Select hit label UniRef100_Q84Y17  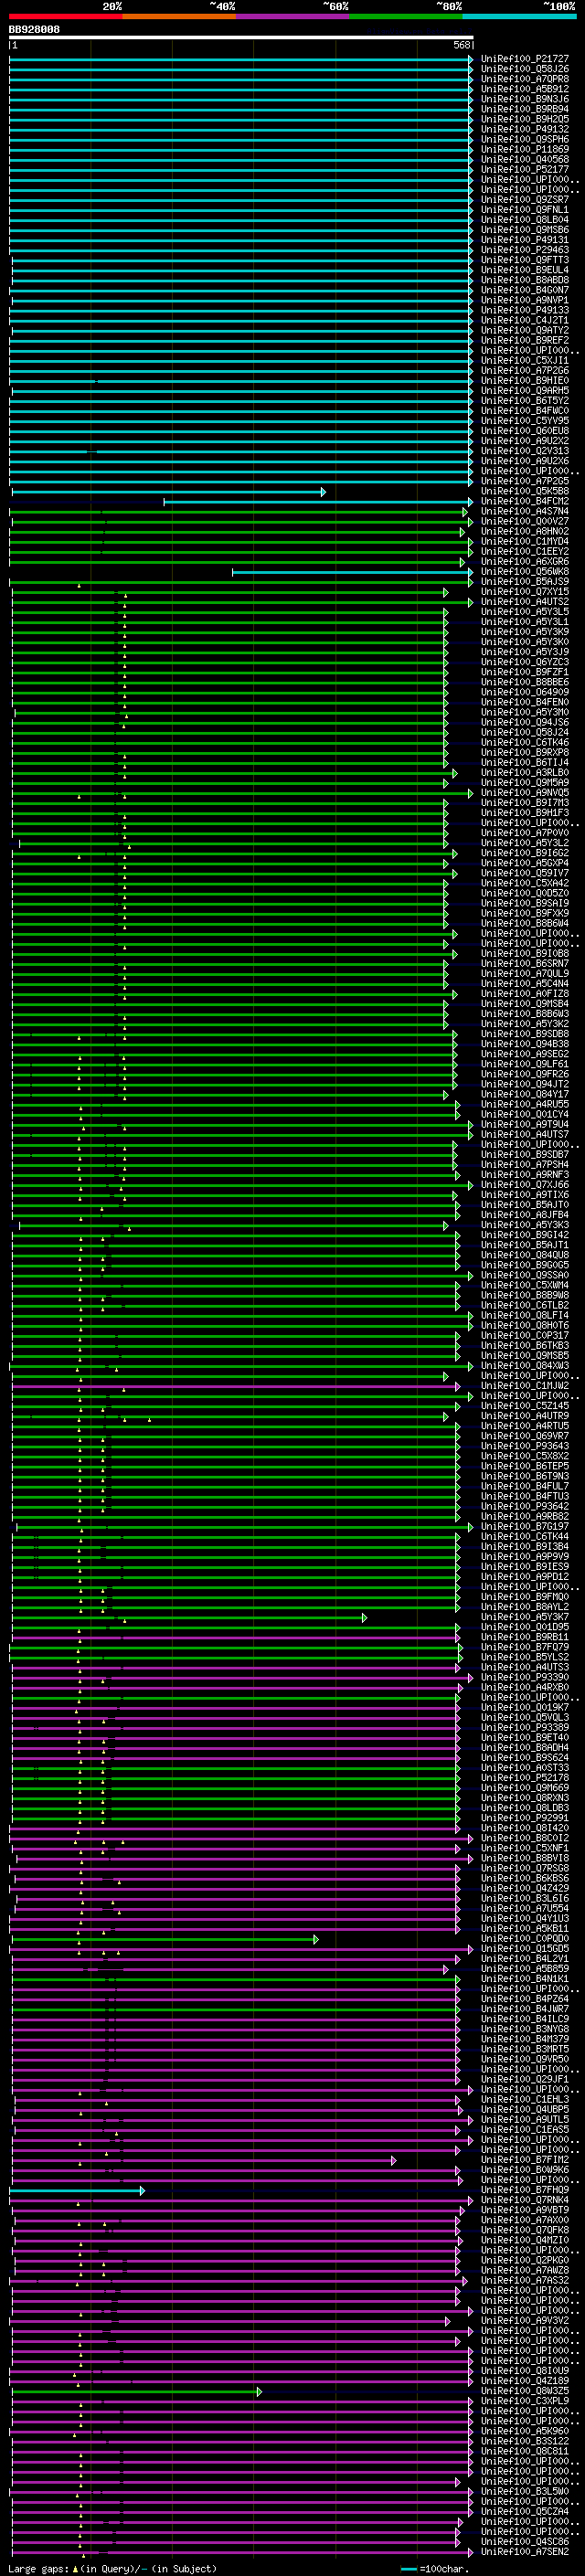point(524,1094)
